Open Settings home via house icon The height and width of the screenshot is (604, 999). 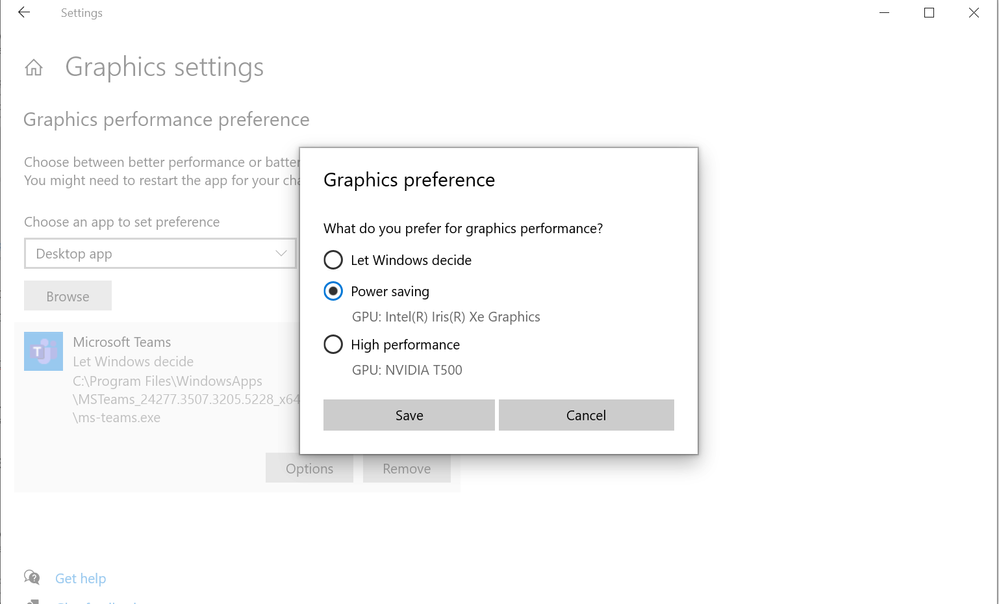coord(34,67)
